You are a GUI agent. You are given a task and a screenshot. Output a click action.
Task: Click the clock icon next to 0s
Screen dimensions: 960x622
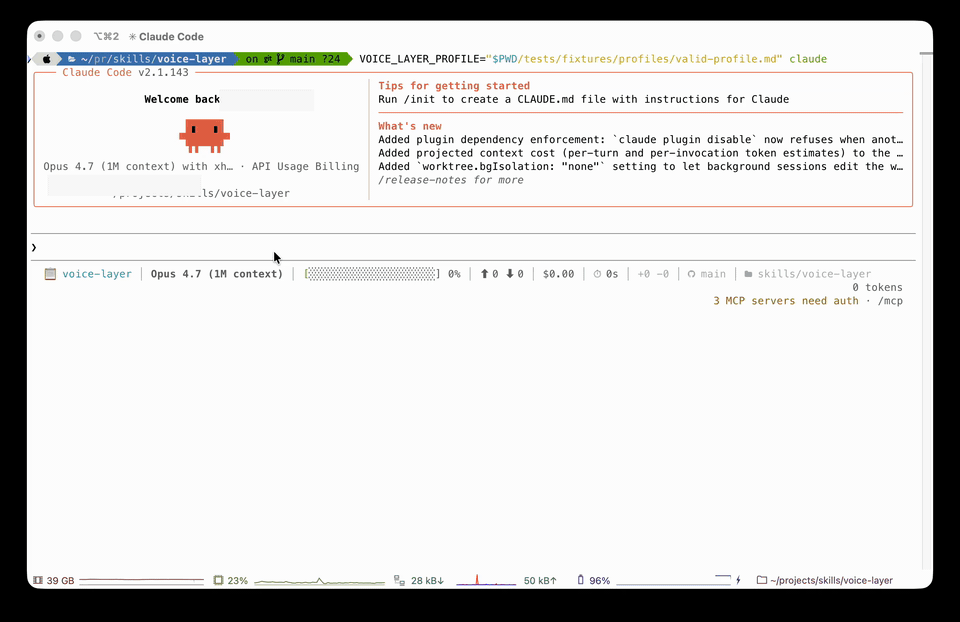point(598,274)
